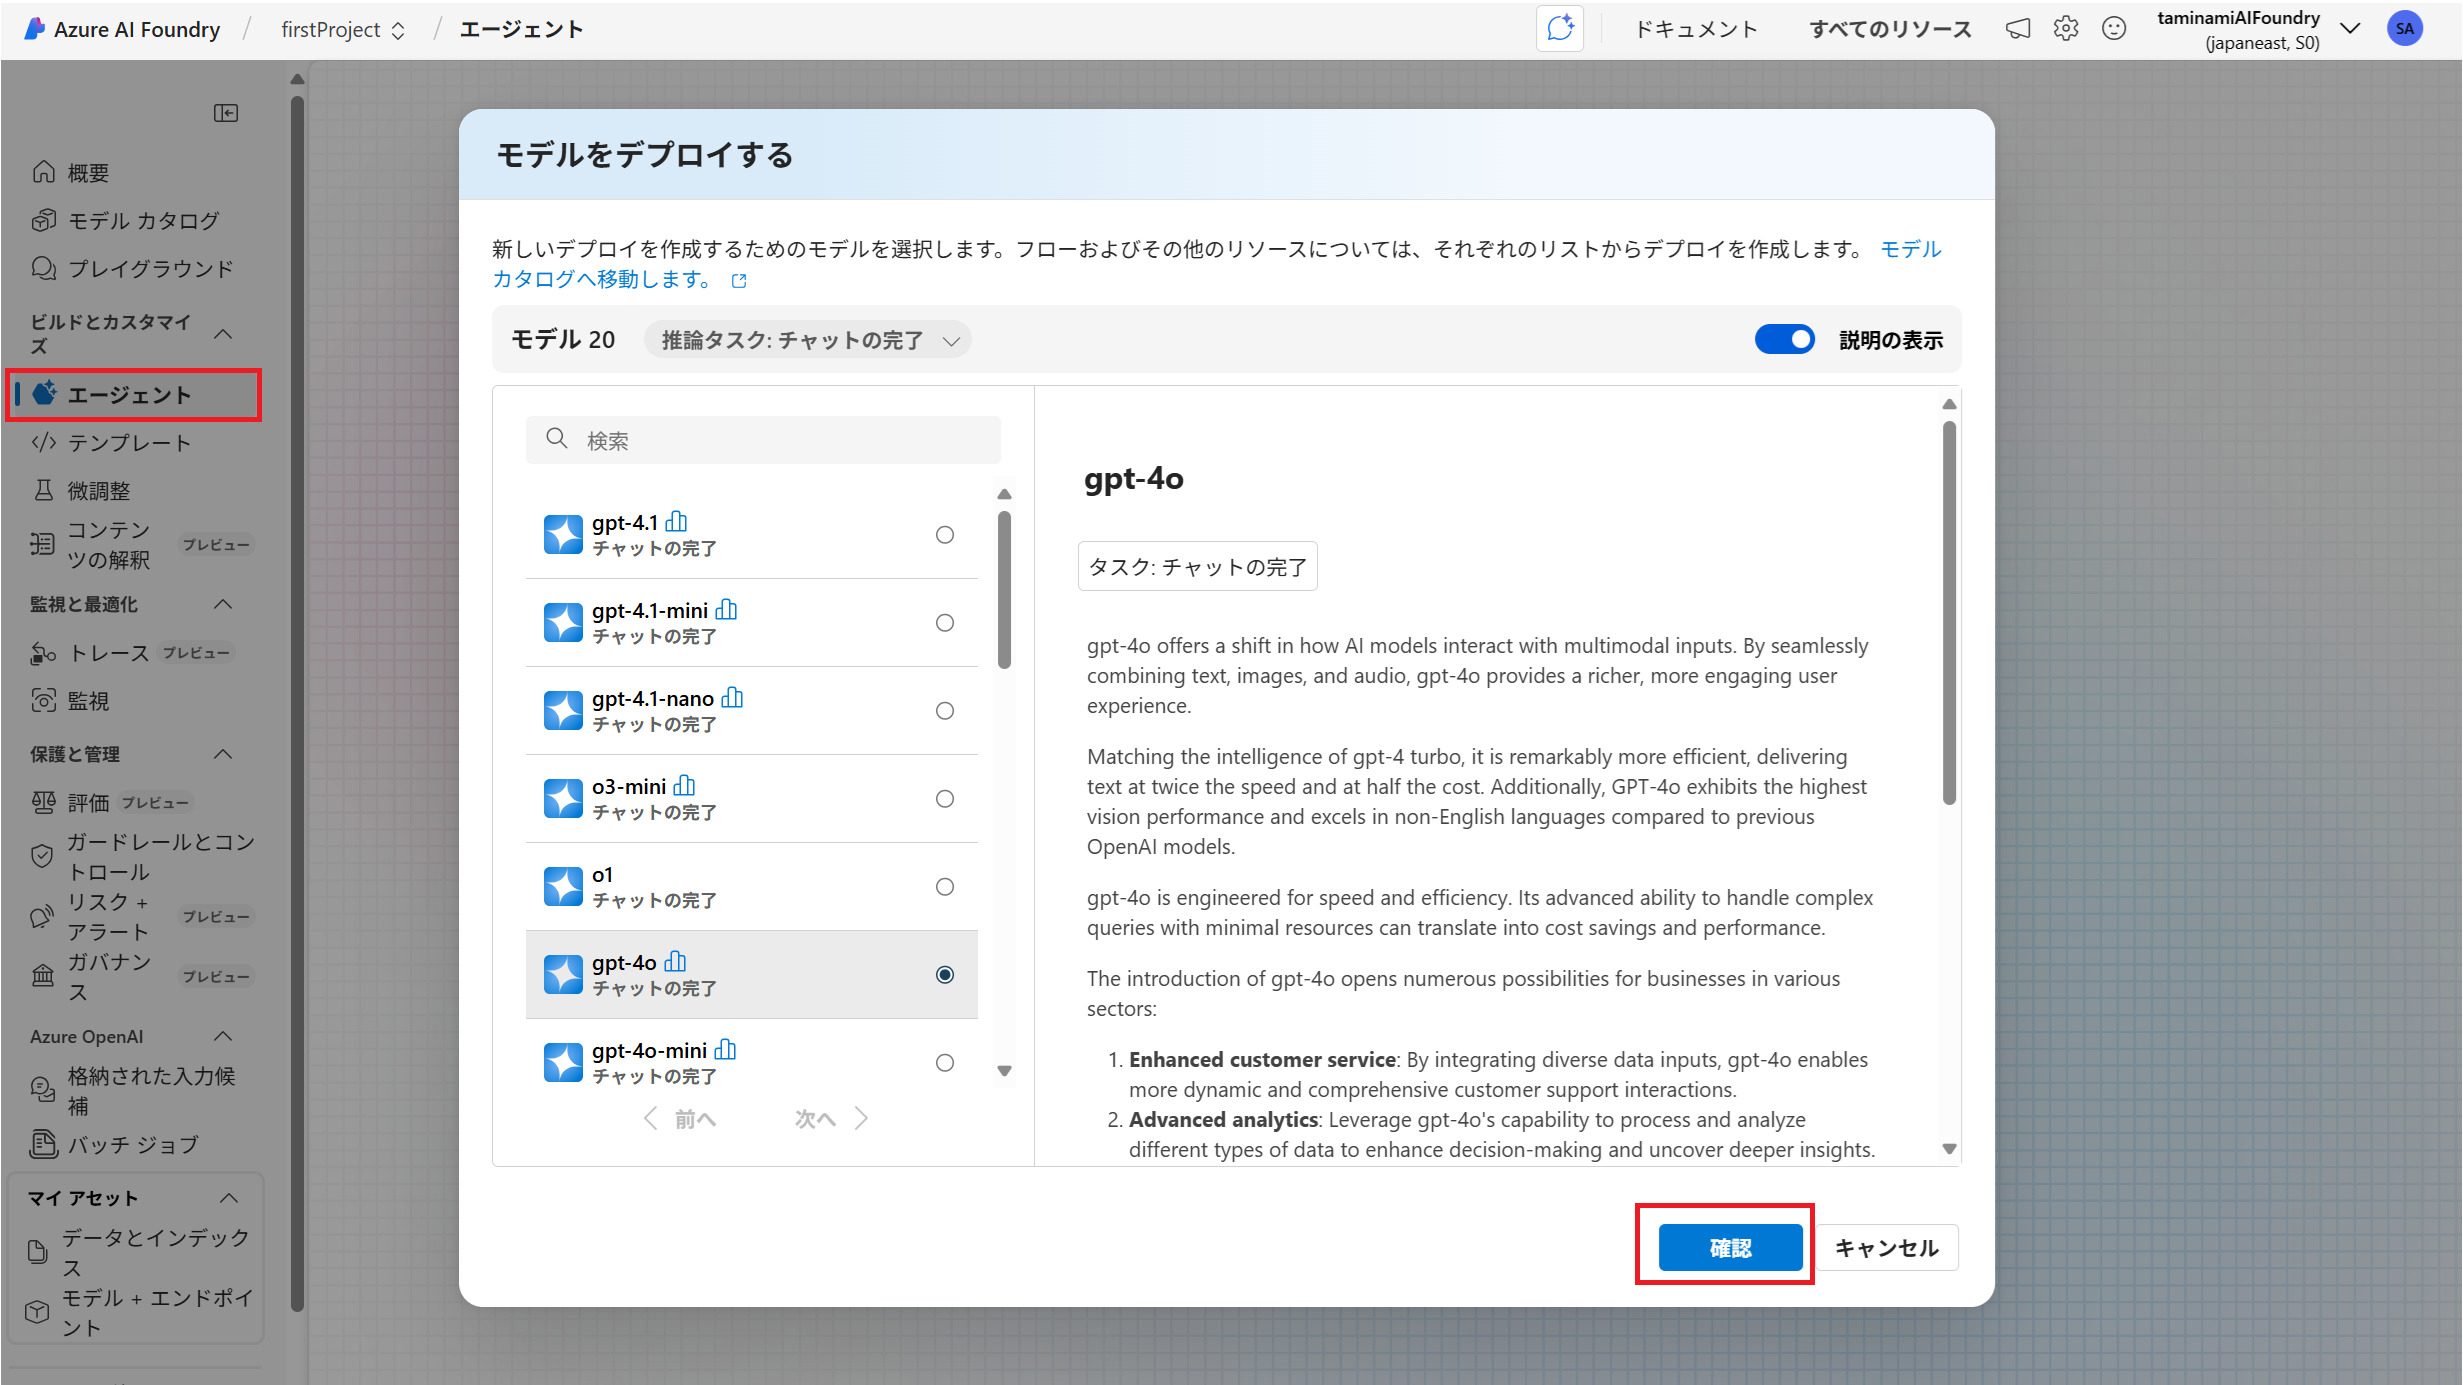Toggle the 説明の表示 switch off
This screenshot has height=1385, width=2463.
tap(1784, 340)
